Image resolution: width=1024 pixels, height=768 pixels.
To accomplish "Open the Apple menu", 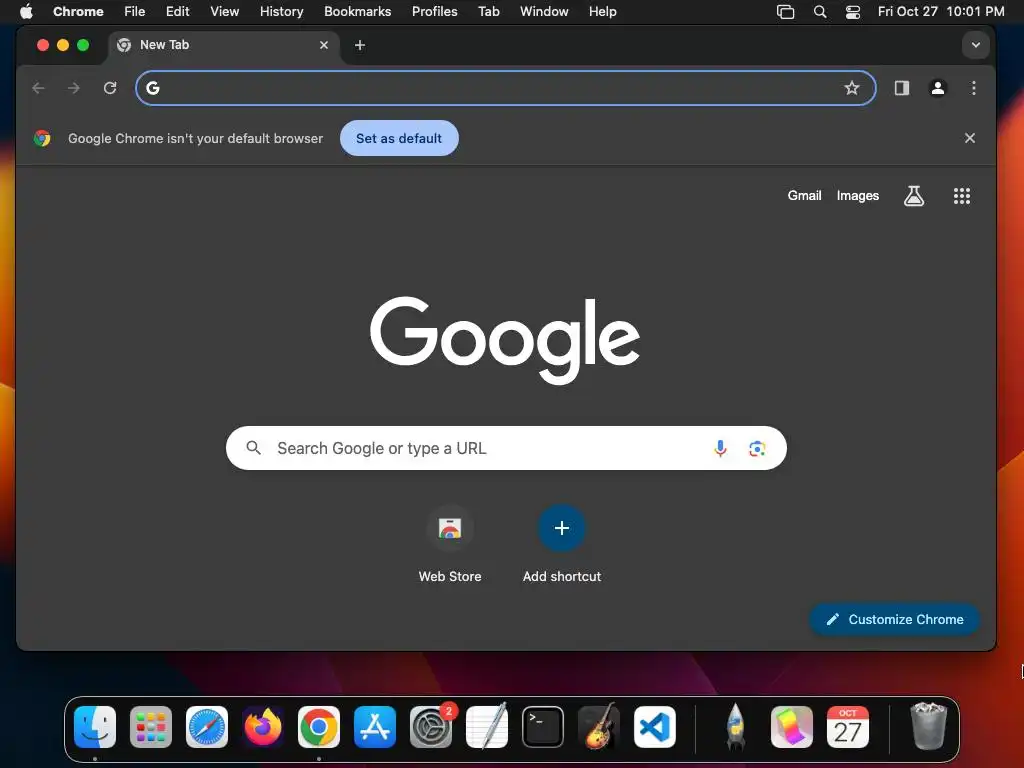I will coord(26,11).
